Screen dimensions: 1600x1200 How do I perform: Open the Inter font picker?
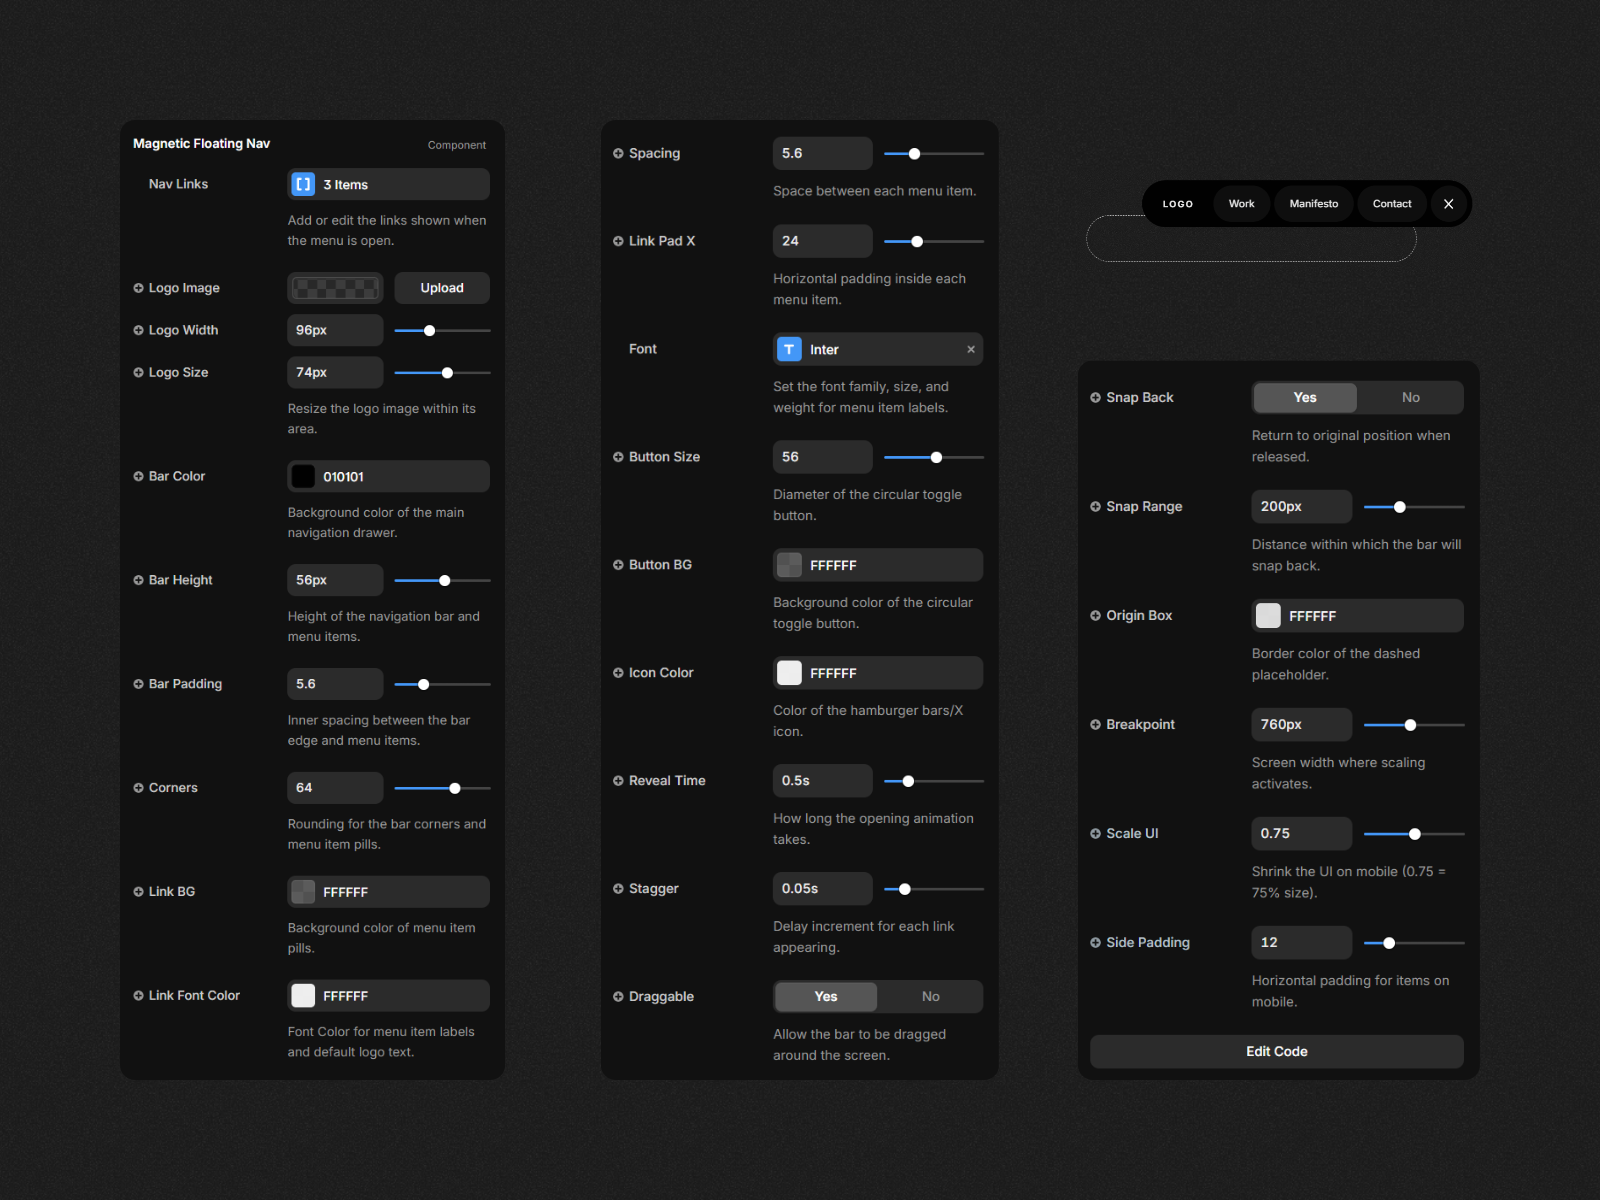coord(880,349)
